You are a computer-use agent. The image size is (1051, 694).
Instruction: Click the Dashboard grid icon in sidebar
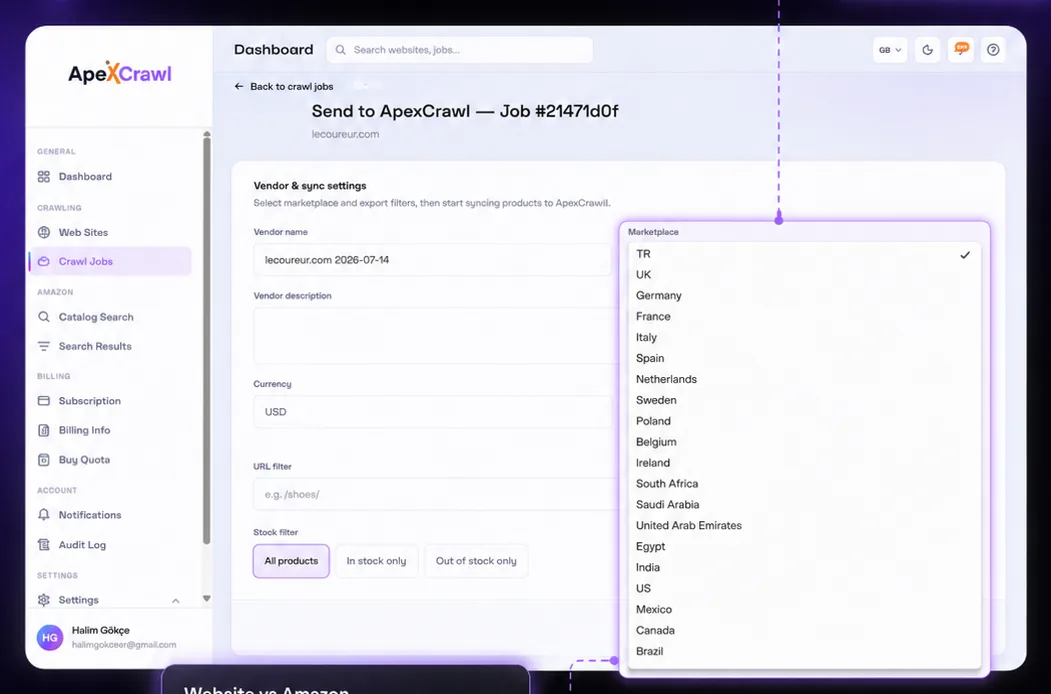point(44,176)
